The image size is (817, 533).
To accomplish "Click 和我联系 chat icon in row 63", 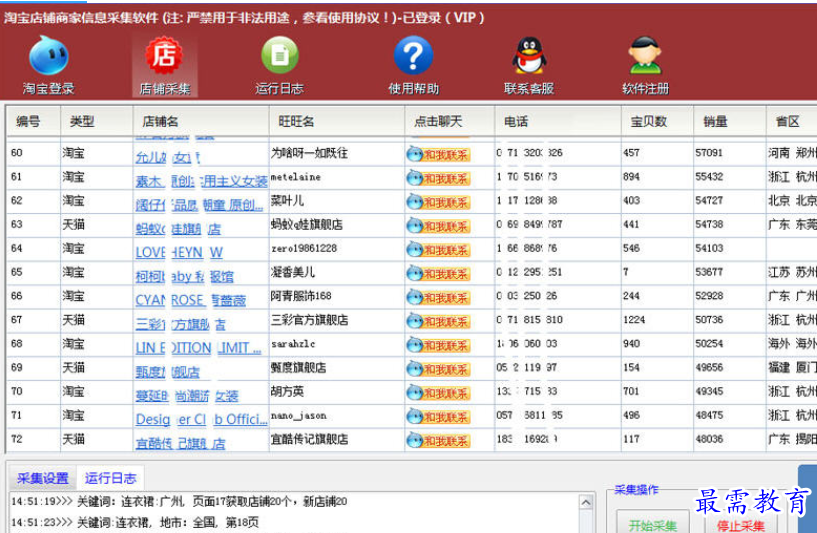I will (438, 226).
